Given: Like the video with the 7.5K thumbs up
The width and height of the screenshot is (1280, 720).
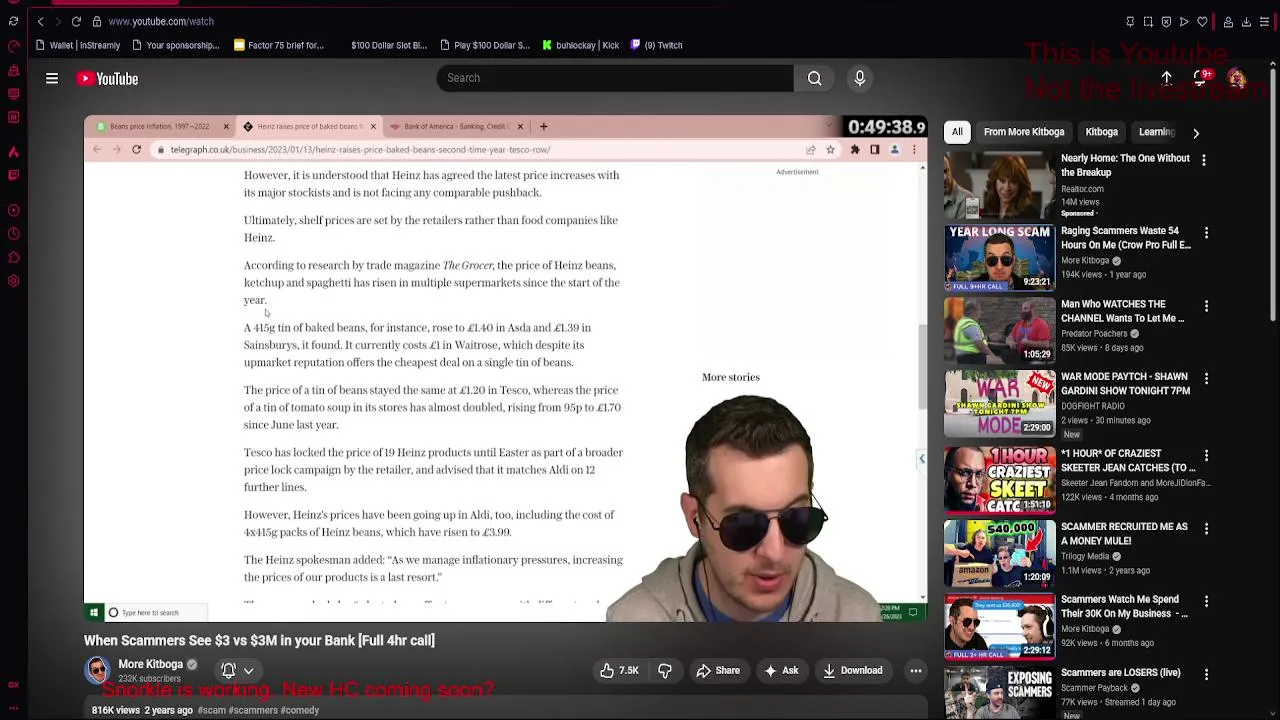Looking at the screenshot, I should [x=619, y=671].
